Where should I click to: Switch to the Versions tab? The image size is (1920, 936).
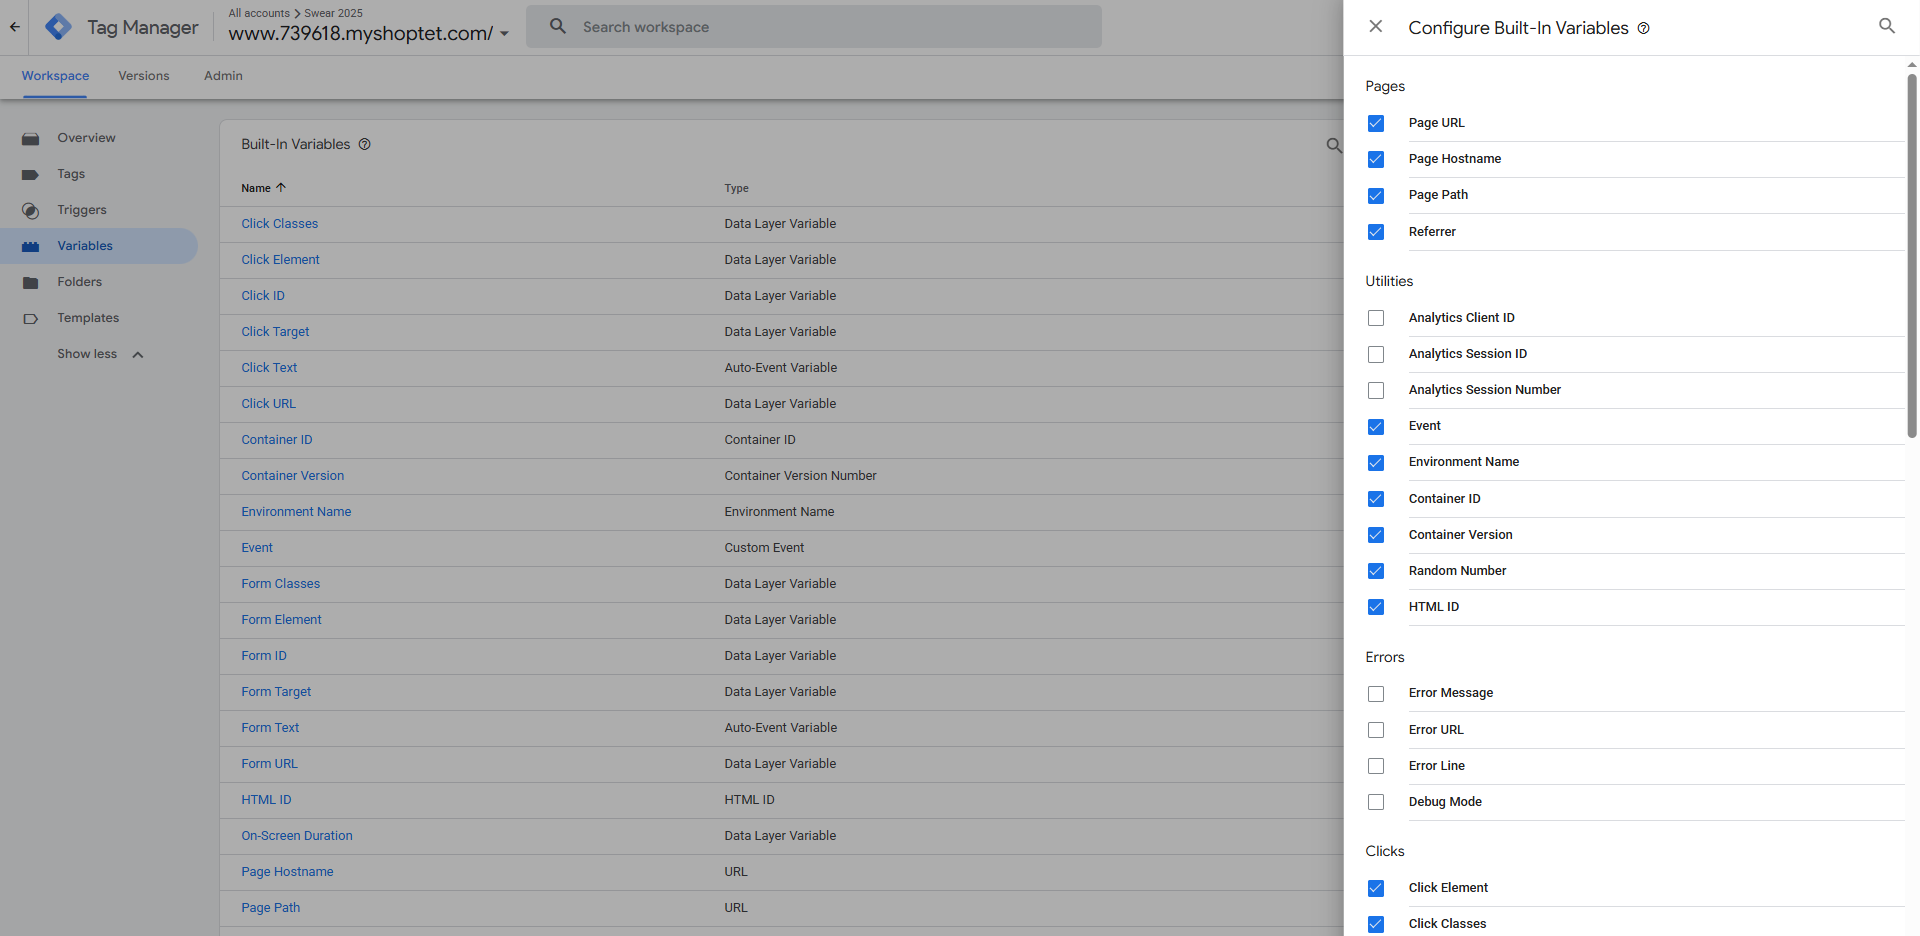point(144,76)
